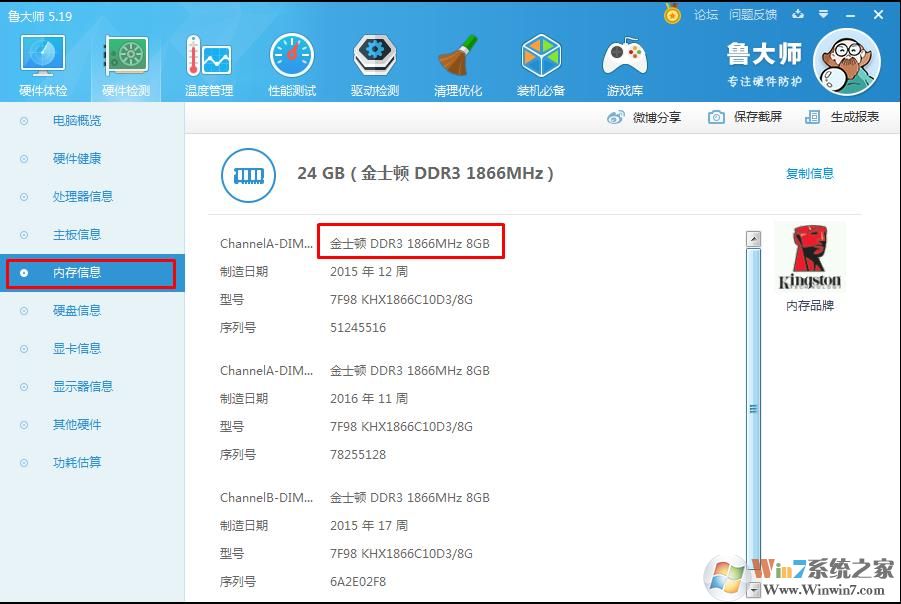Click the report icon beside 生成报表
Image resolution: width=901 pixels, height=604 pixels.
coord(813,117)
